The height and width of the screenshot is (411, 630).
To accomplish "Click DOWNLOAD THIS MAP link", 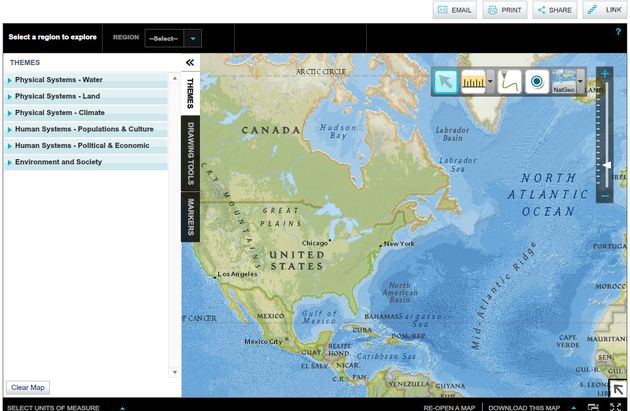I will click(524, 408).
